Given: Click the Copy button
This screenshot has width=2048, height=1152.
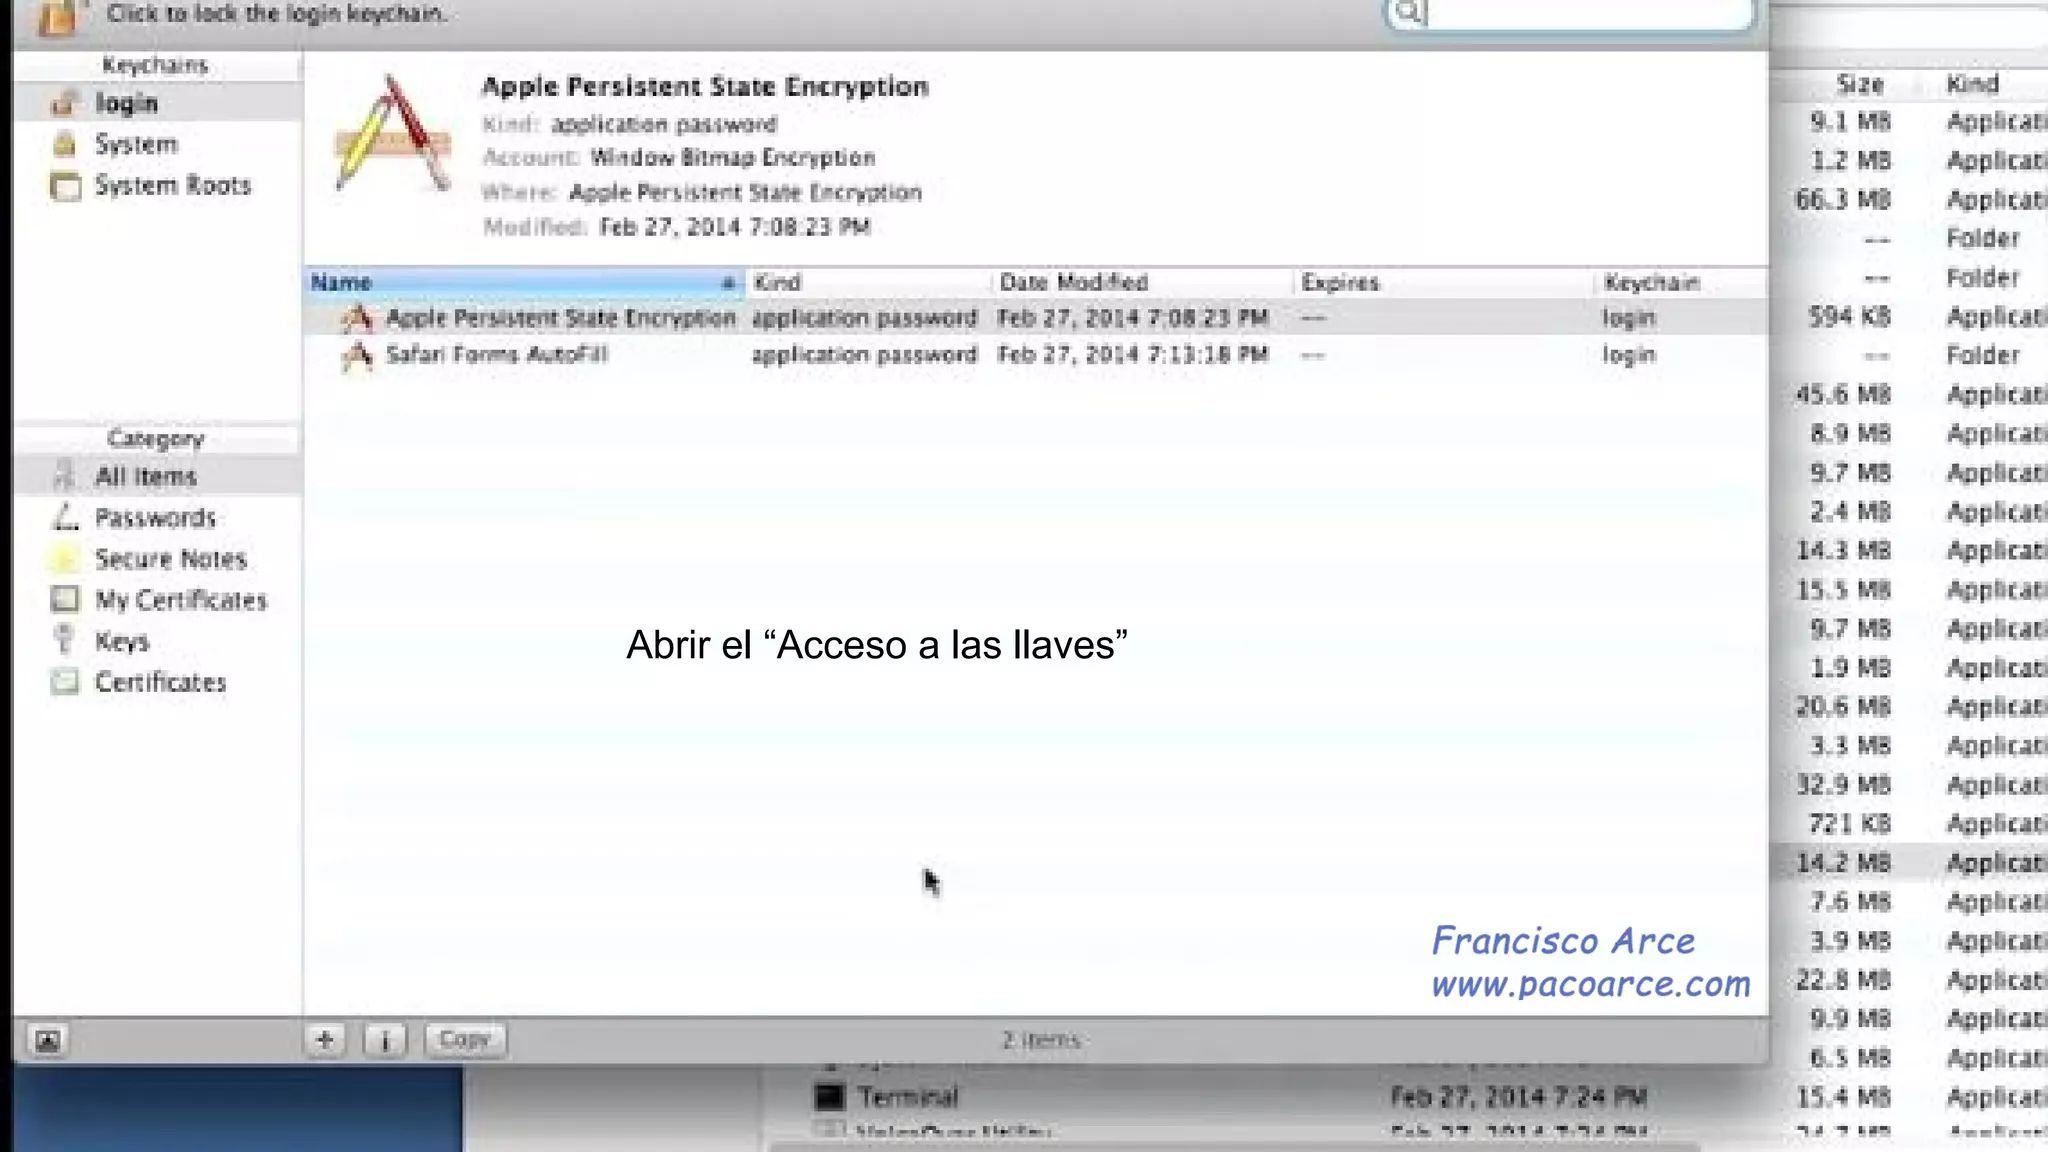Looking at the screenshot, I should 465,1040.
